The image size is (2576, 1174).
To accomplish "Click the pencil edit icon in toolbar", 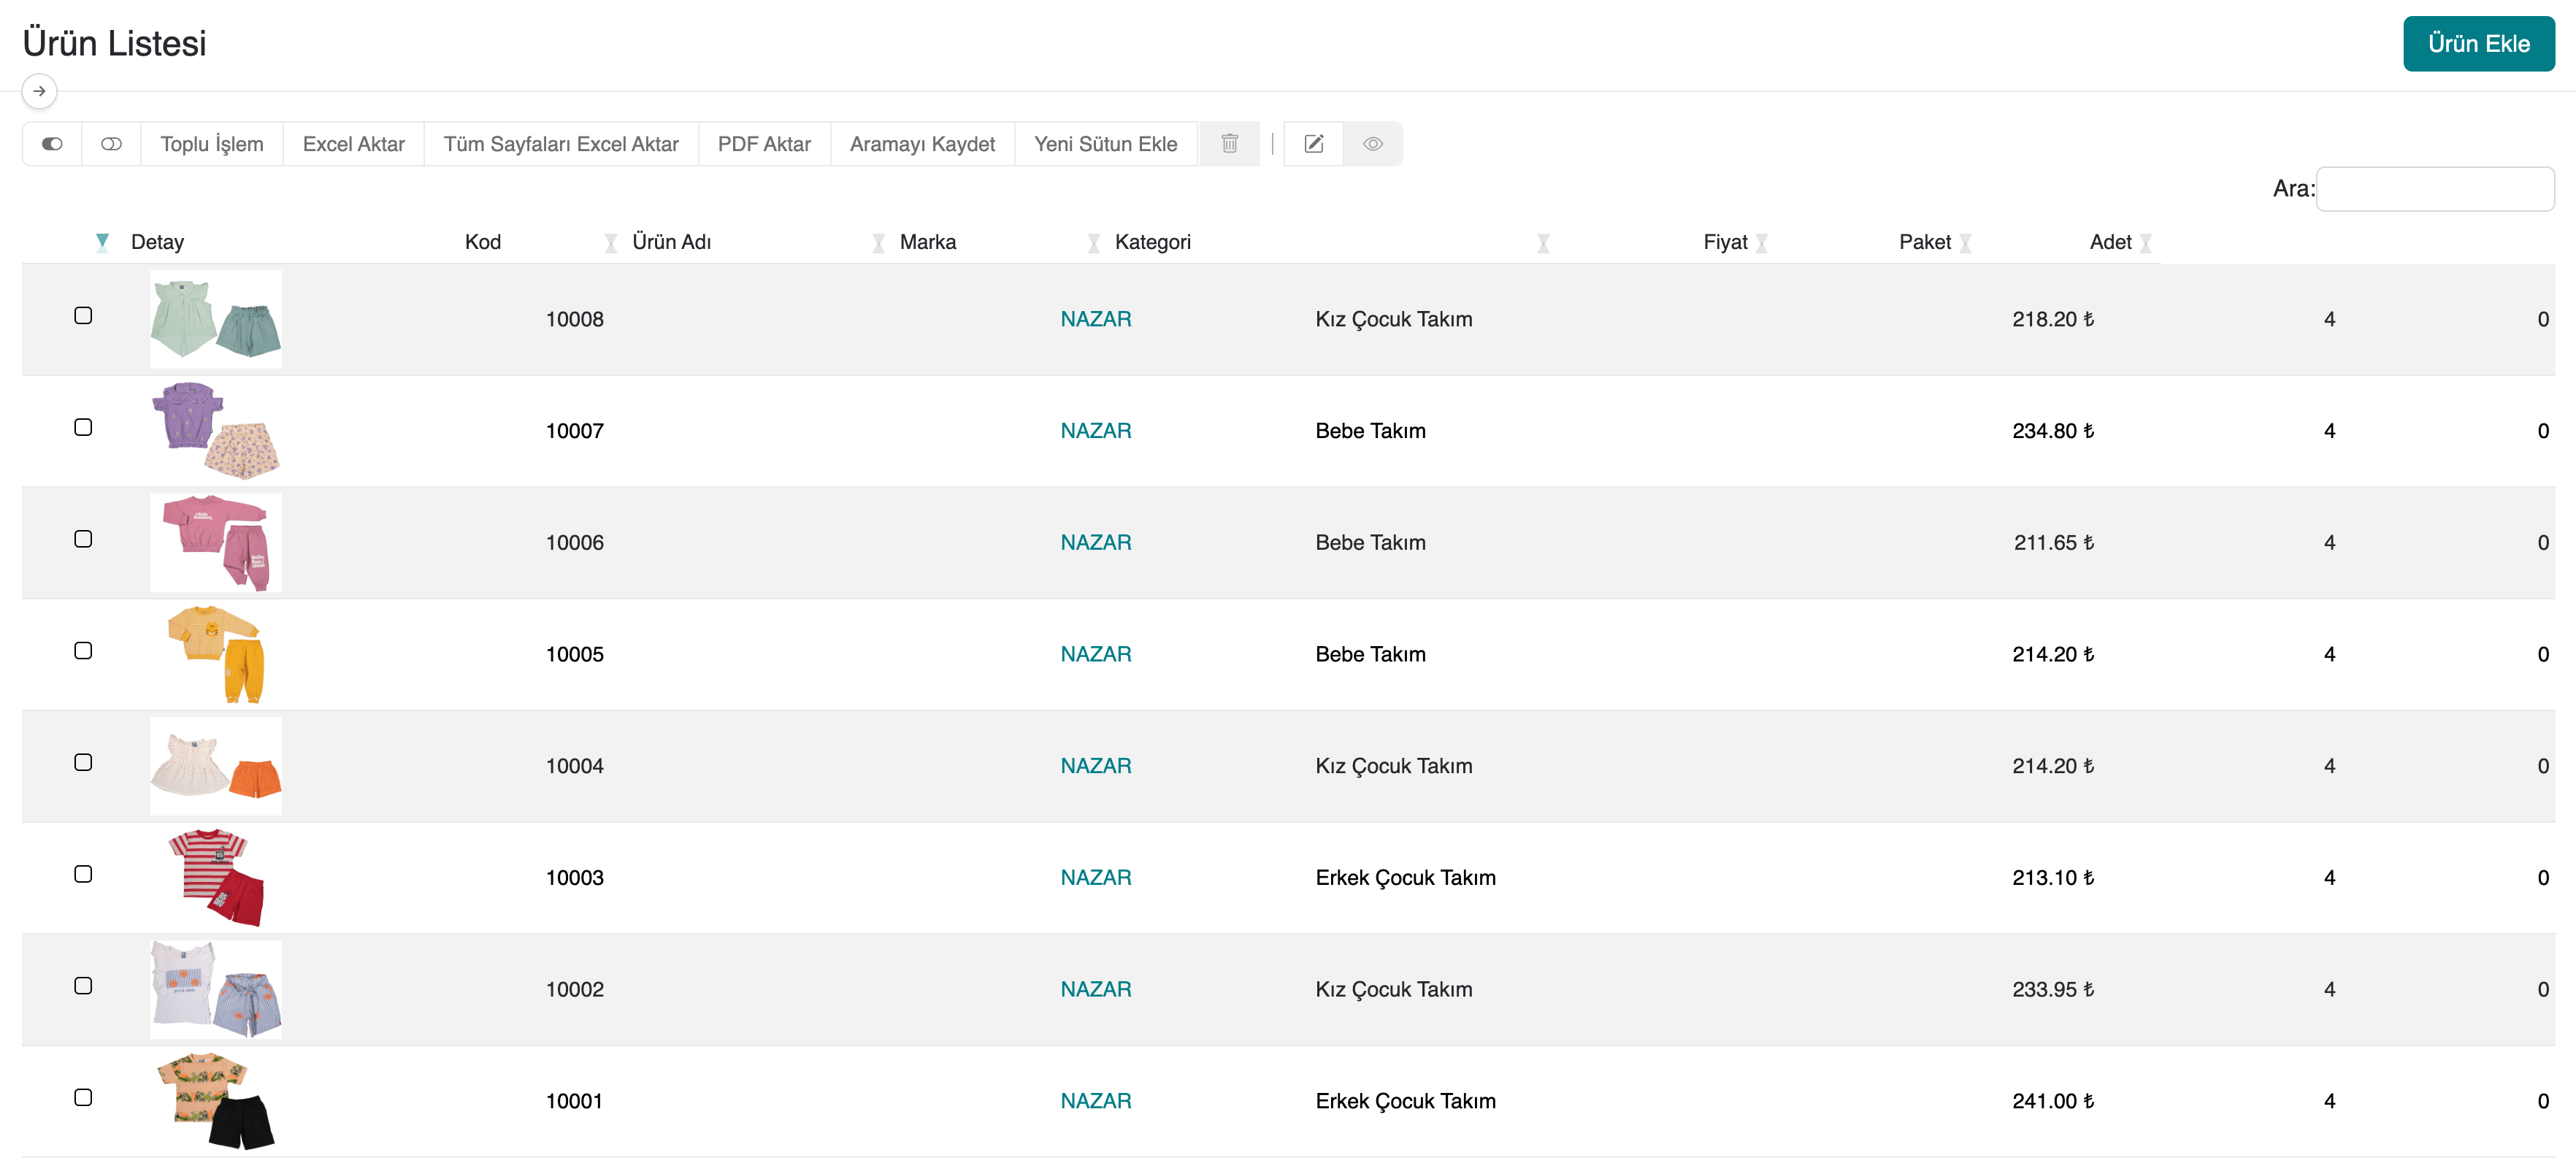I will [x=1313, y=144].
